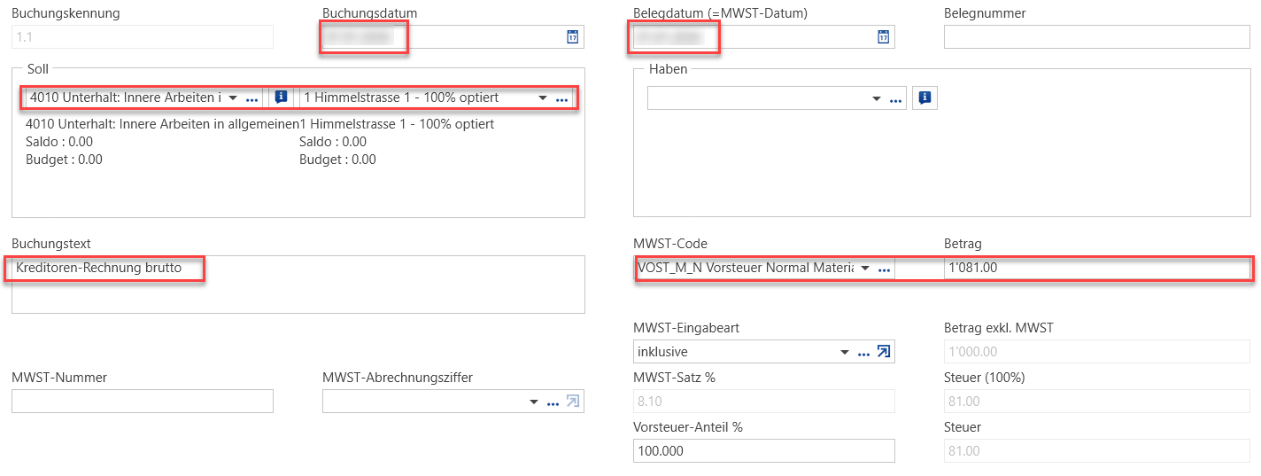Expand the Haben account dropdown

click(x=877, y=98)
